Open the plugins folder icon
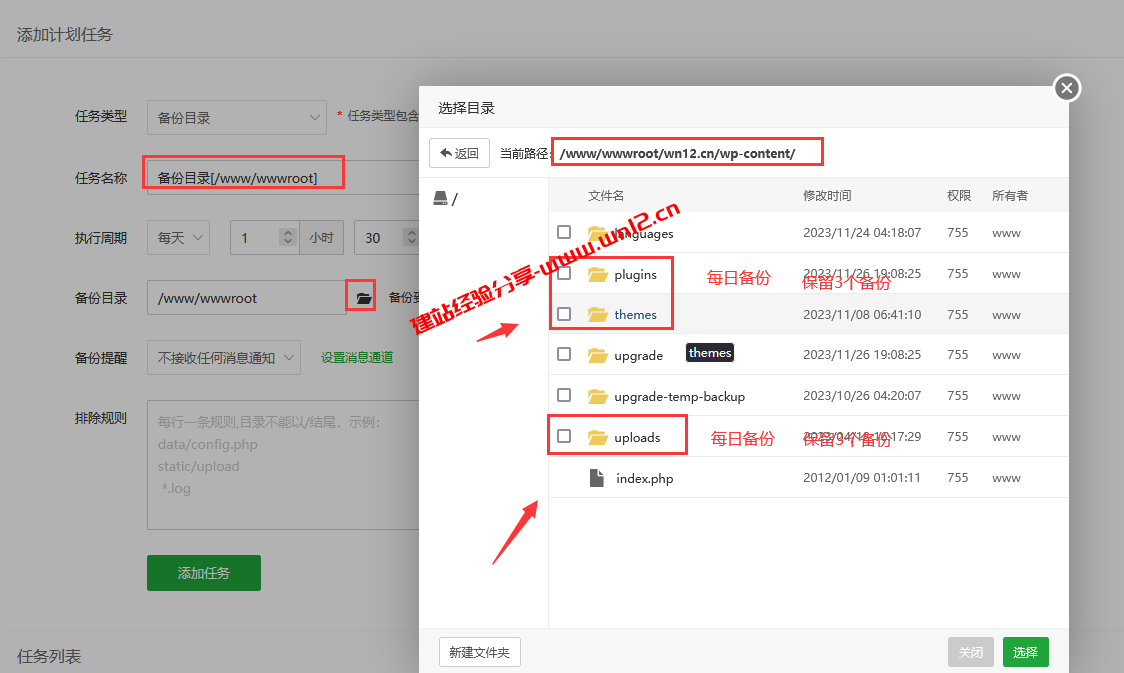Image resolution: width=1124 pixels, height=673 pixels. point(599,274)
